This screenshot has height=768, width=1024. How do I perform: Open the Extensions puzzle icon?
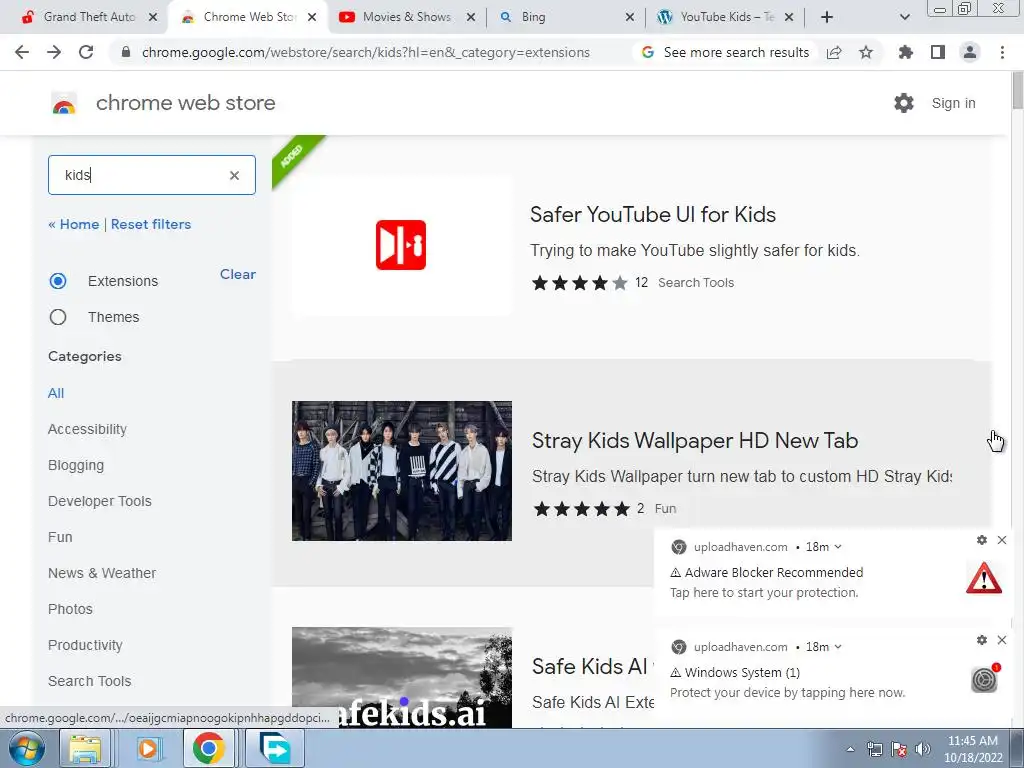coord(905,52)
